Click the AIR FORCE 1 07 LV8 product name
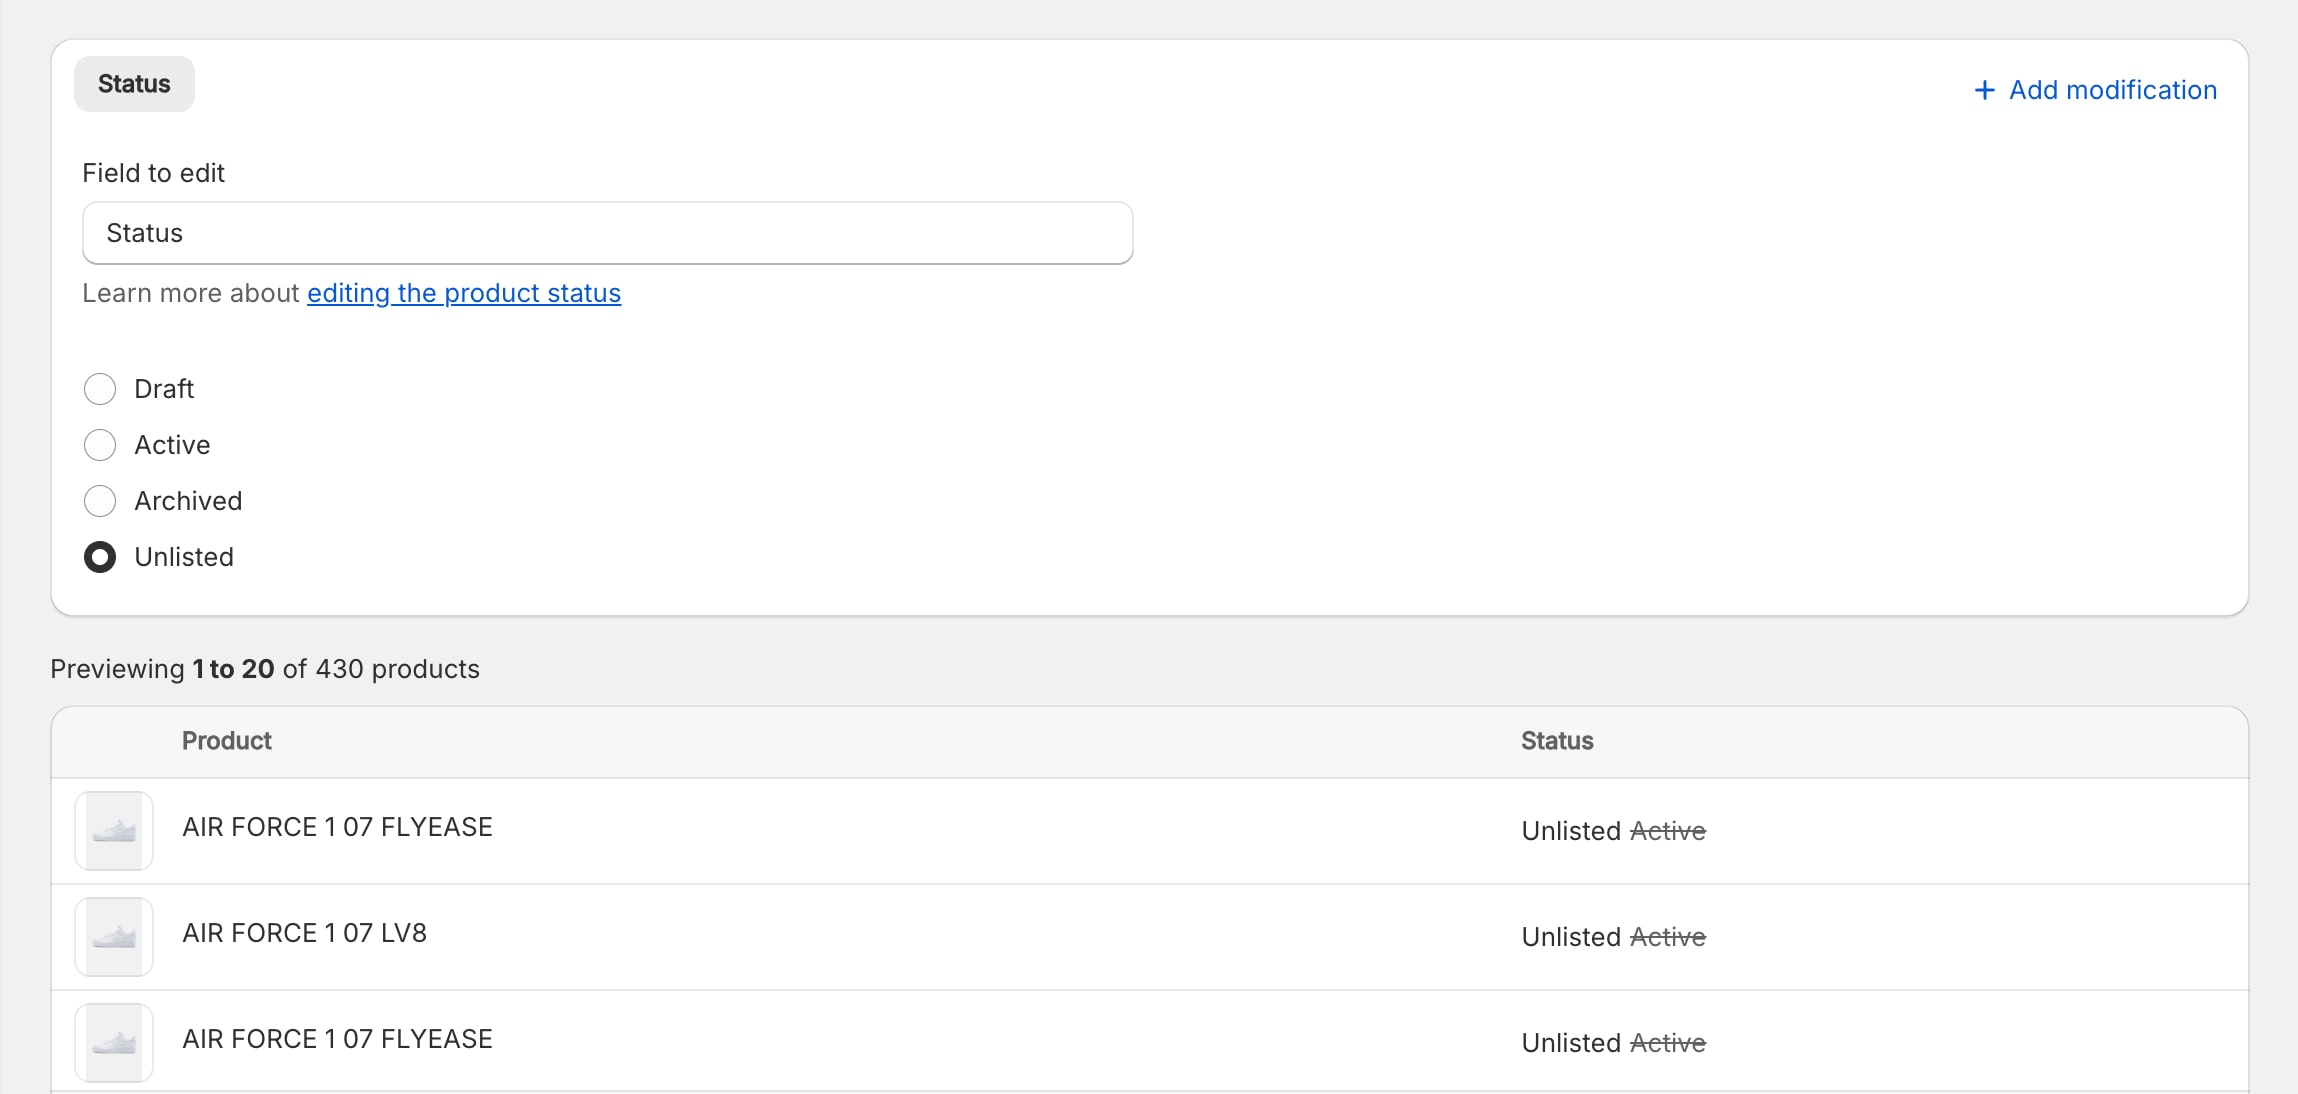 coord(304,933)
